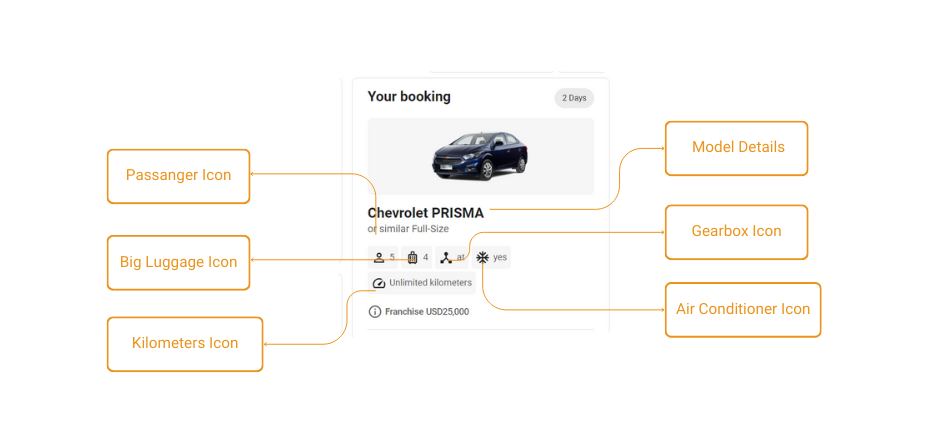
Task: Select the Big Luggage Icon label box
Action: tap(178, 263)
